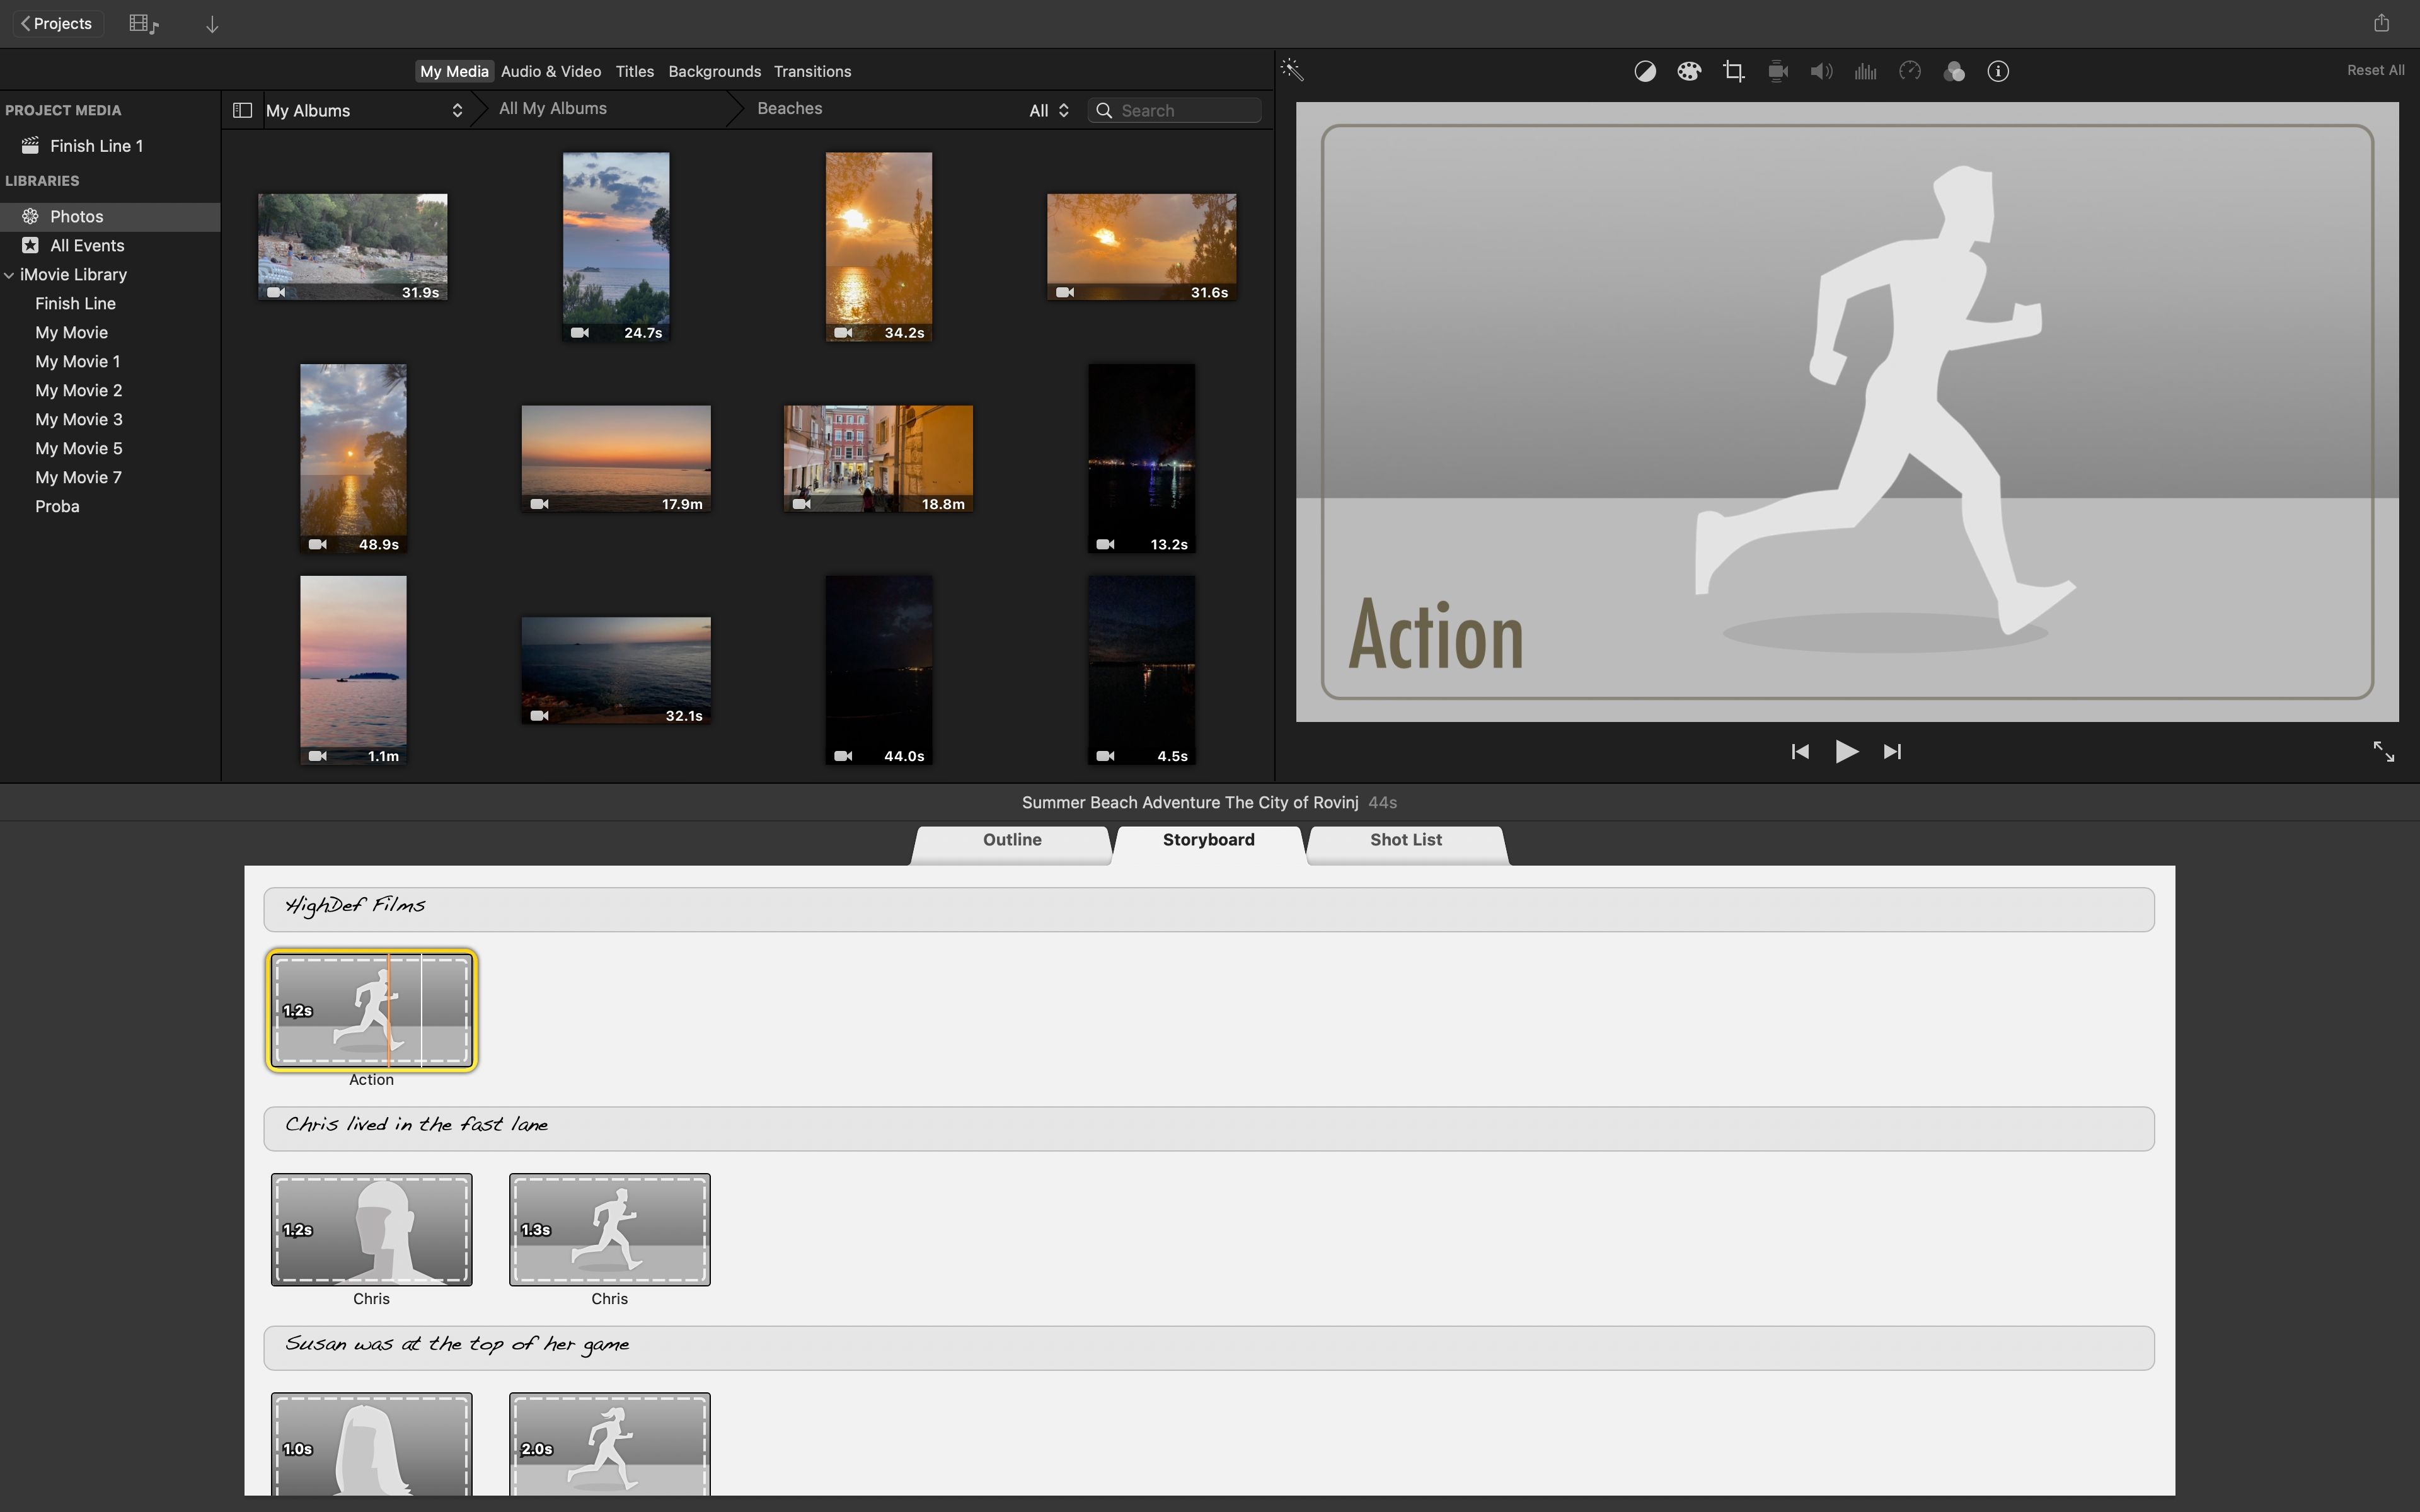Select the 18.8m street video thumbnail
Image resolution: width=2420 pixels, height=1512 pixels.
pos(878,458)
